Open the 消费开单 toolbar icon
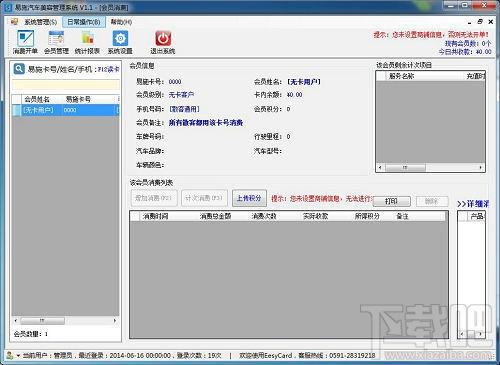The height and width of the screenshot is (365, 500). (x=25, y=42)
